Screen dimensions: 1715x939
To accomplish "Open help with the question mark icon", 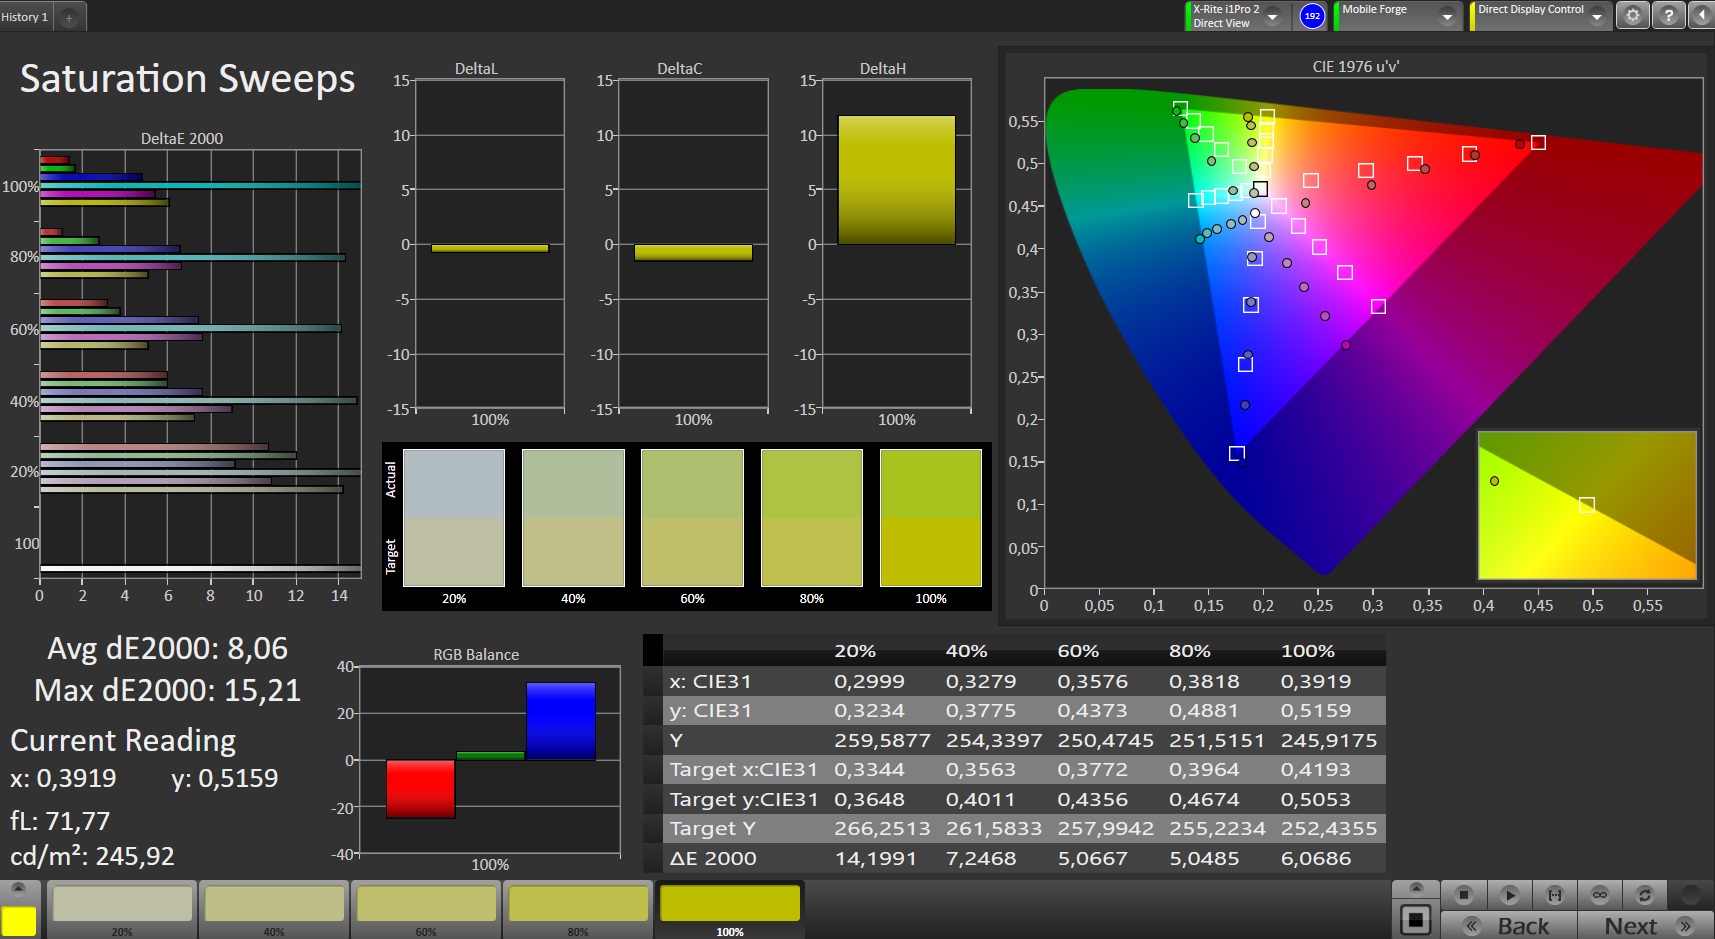I will 1667,16.
